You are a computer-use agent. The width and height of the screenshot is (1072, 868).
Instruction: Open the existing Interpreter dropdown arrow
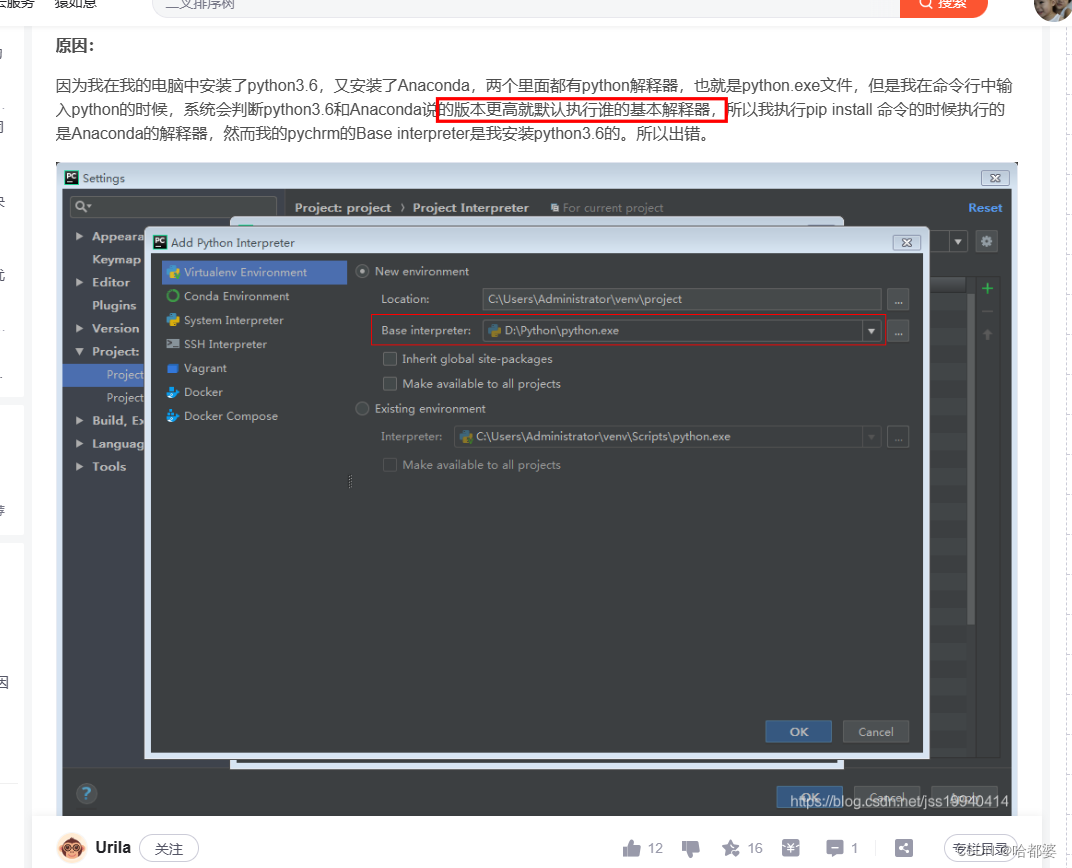point(871,437)
